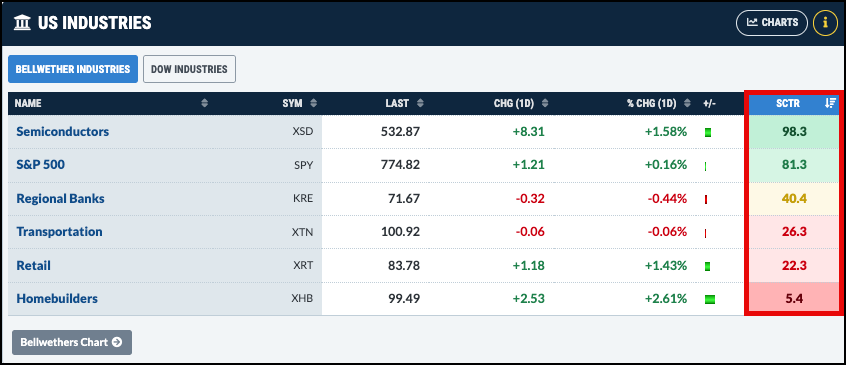The image size is (846, 365).
Task: Click the NAME column header
Action: tap(28, 104)
